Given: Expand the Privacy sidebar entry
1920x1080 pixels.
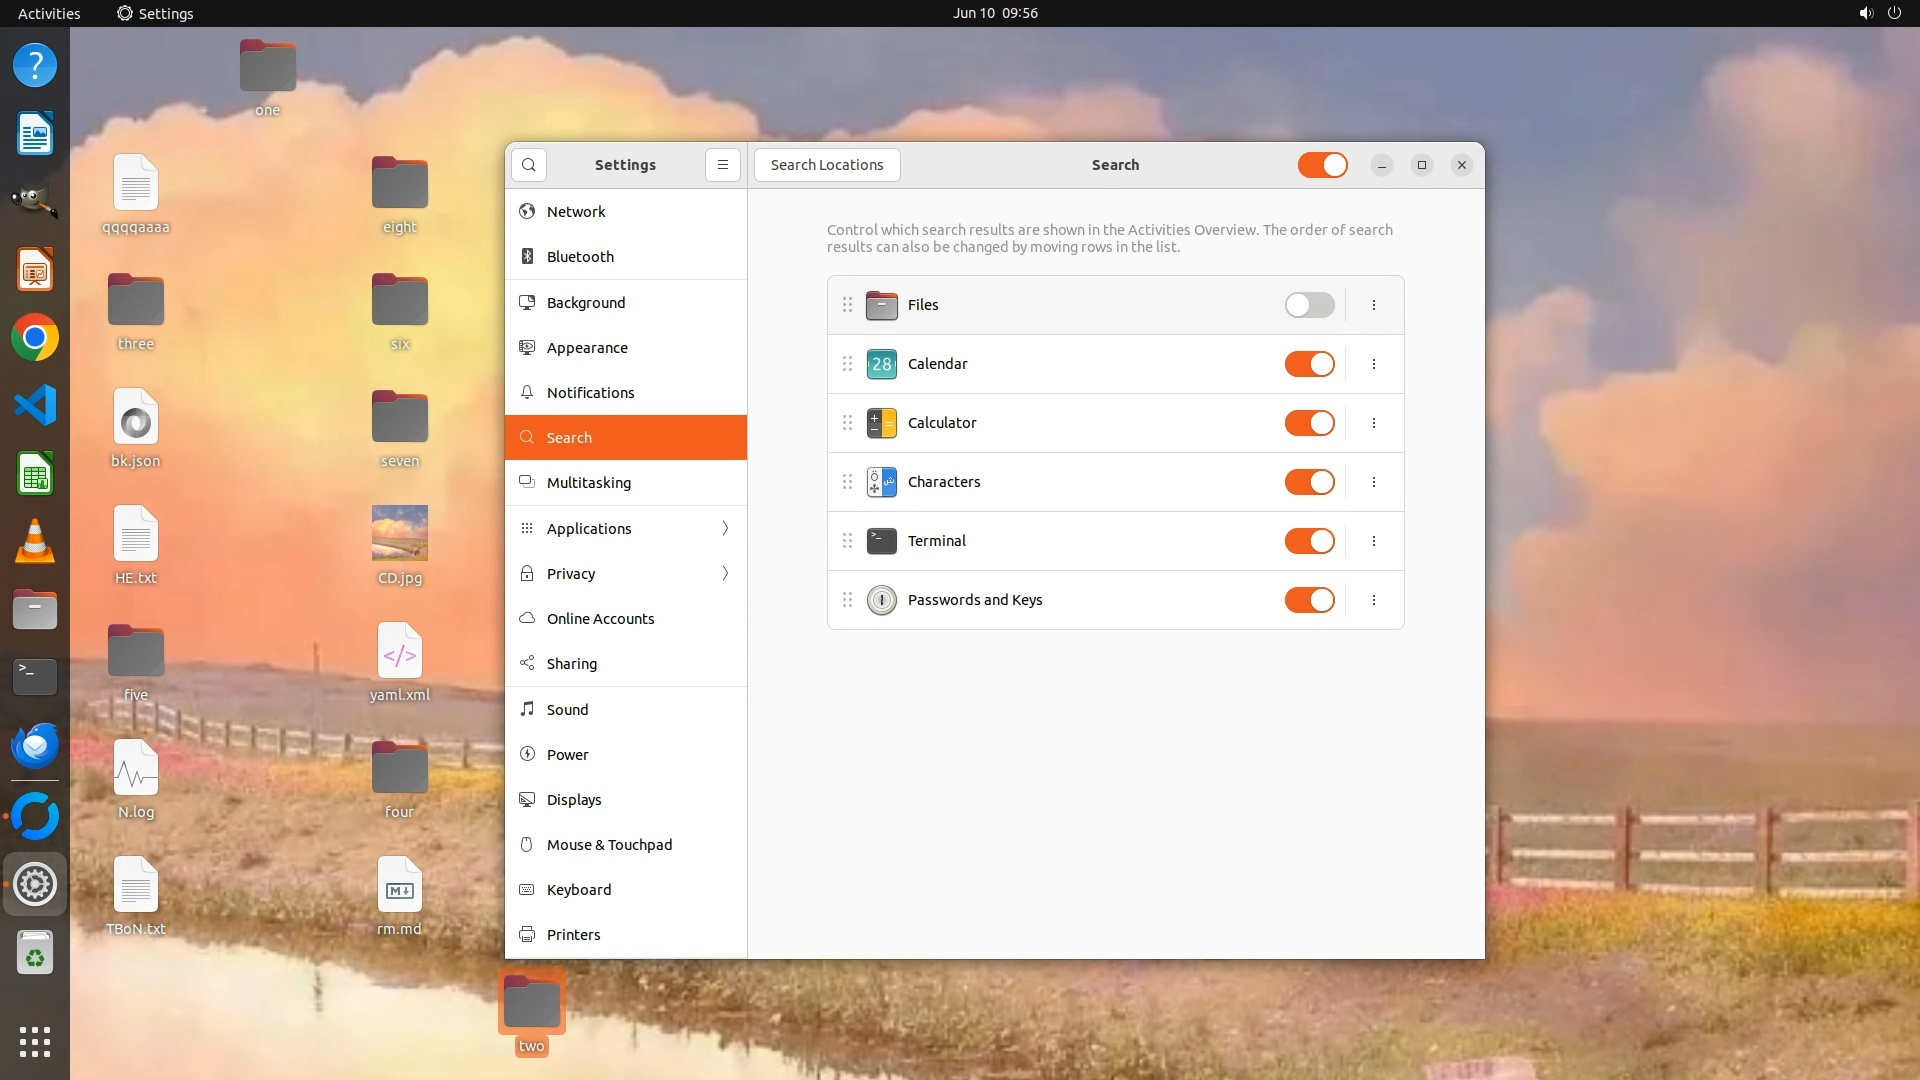Looking at the screenshot, I should (626, 573).
